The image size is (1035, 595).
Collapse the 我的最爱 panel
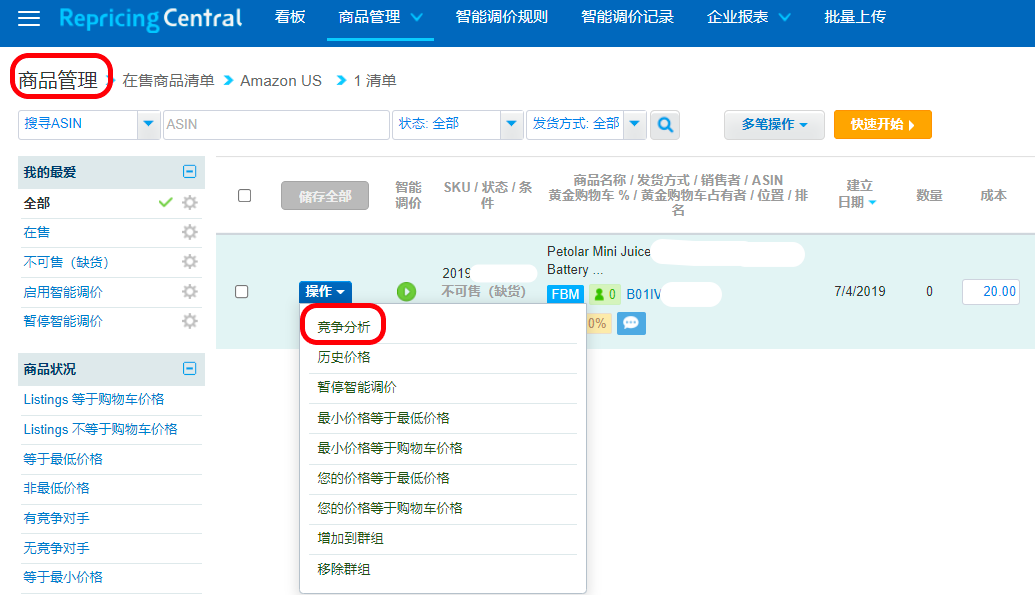pos(189,172)
